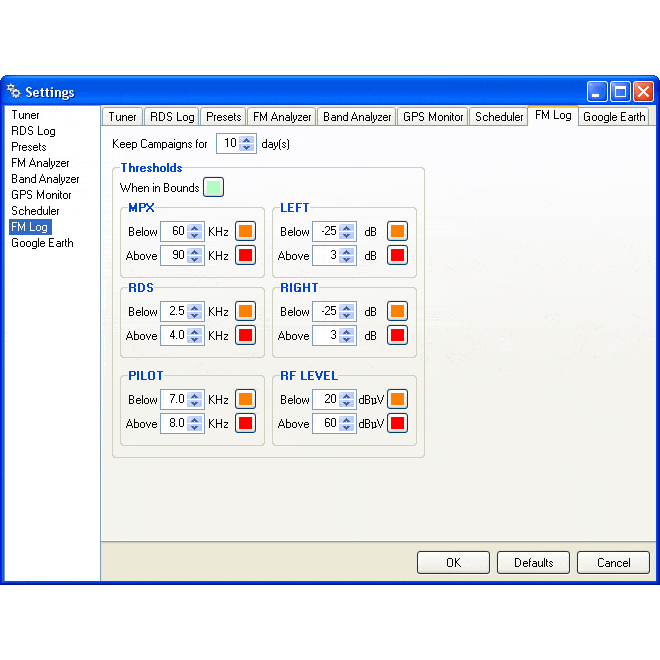Switch to the FM Analyzer tab
Screen dimensions: 660x660
pos(282,117)
